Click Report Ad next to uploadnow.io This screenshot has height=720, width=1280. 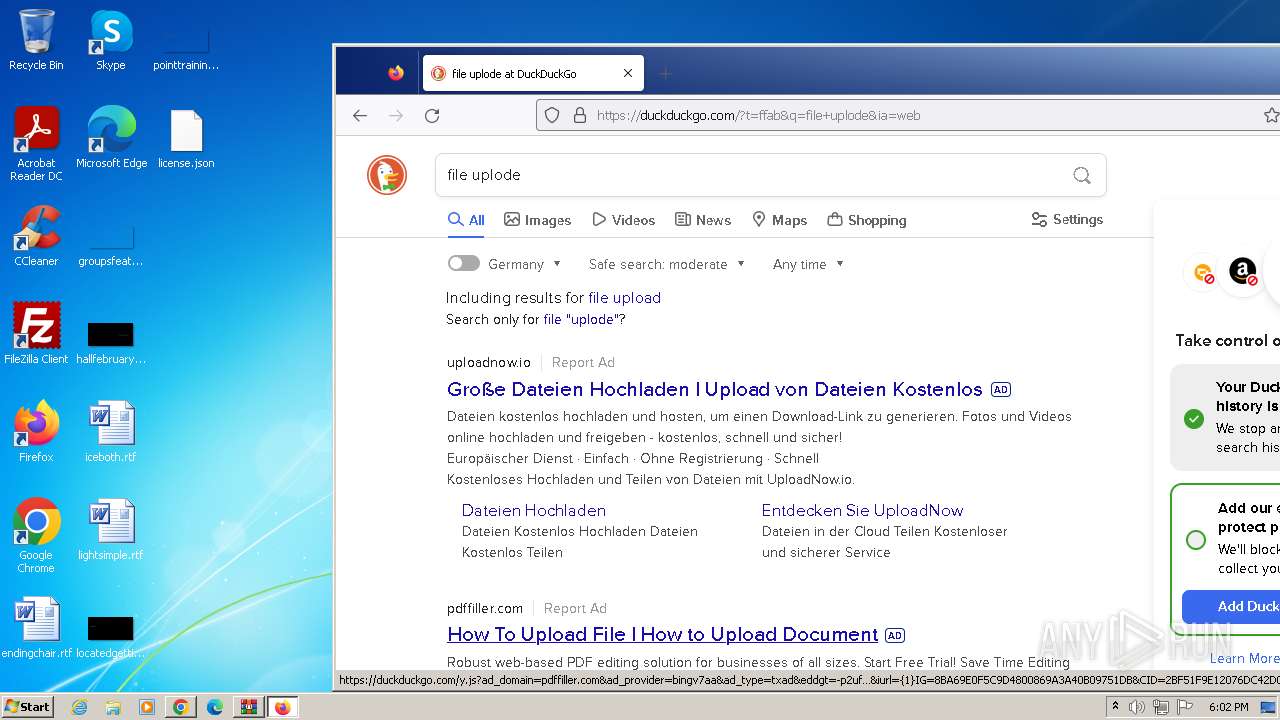(583, 363)
